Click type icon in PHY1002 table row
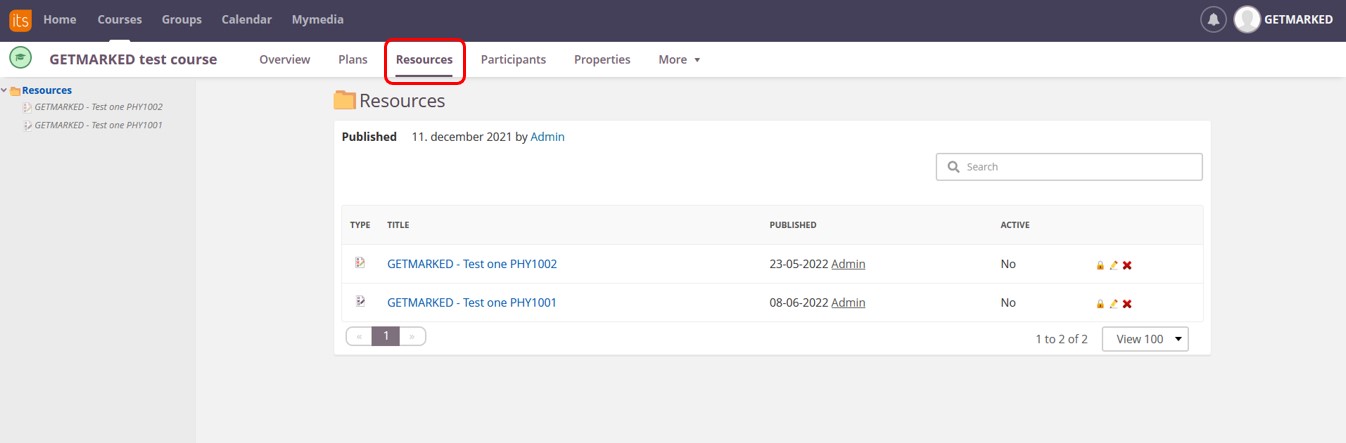The width and height of the screenshot is (1346, 443). [360, 263]
